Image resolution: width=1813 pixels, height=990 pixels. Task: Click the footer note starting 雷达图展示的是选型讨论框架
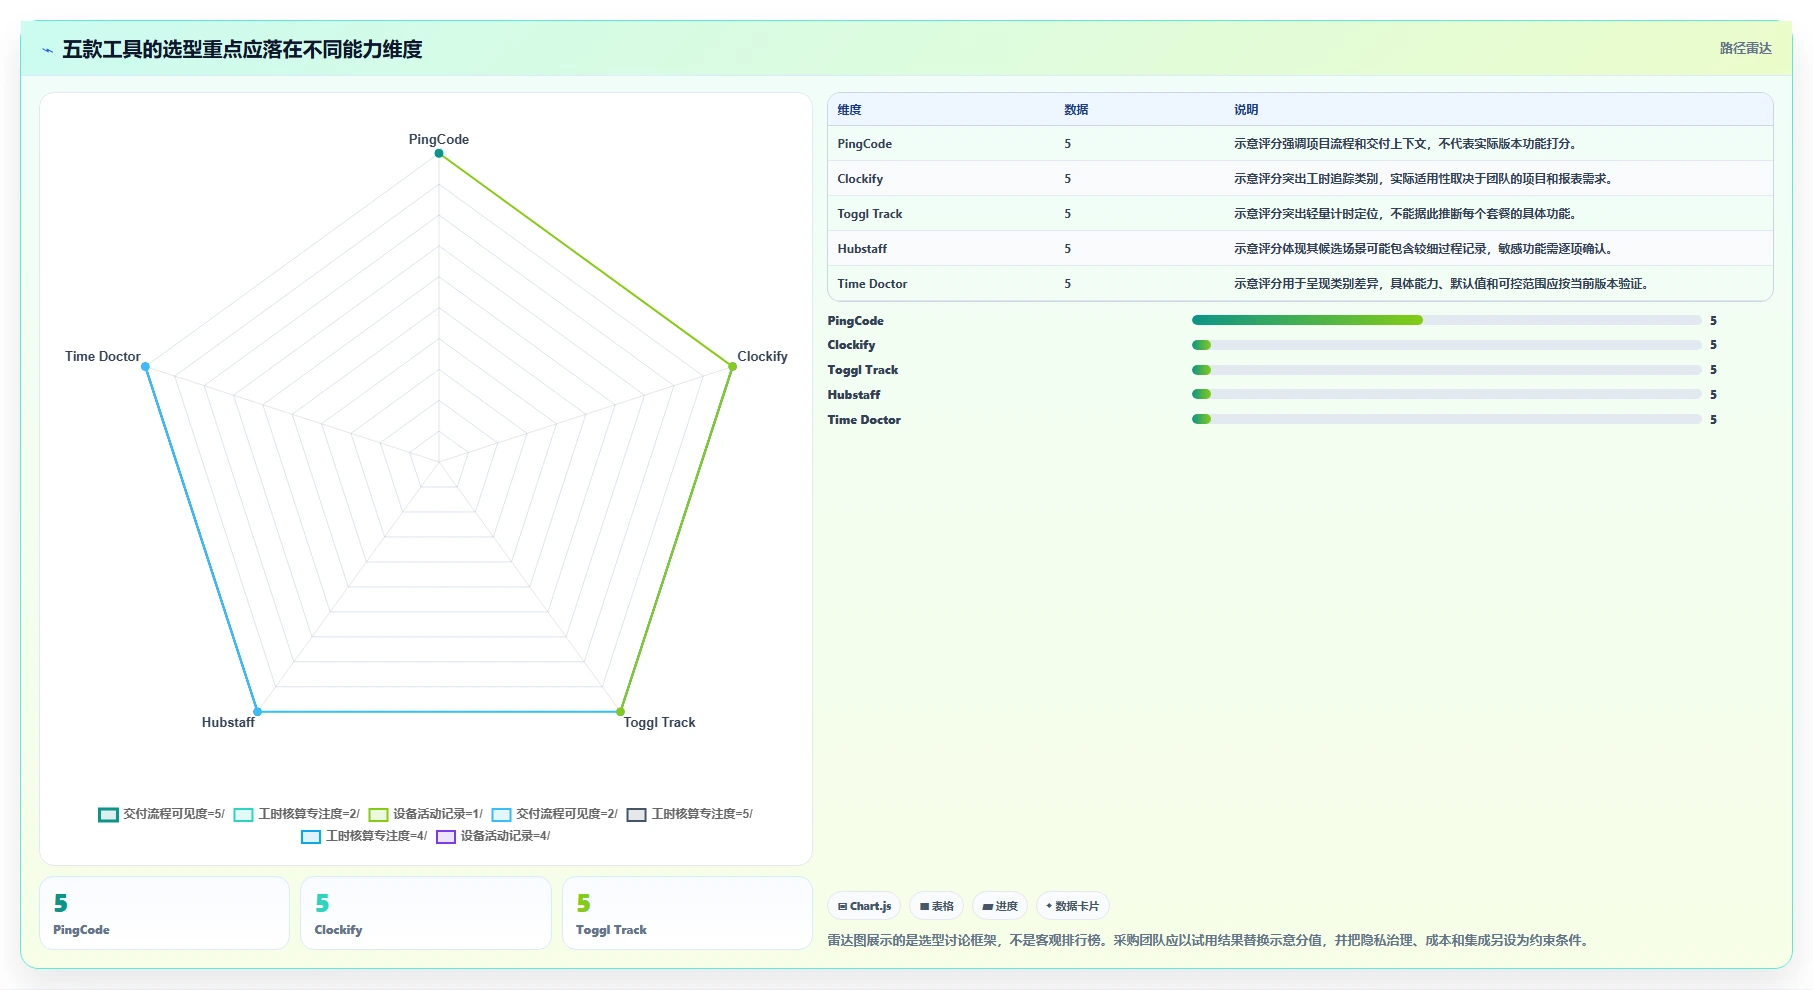1210,940
